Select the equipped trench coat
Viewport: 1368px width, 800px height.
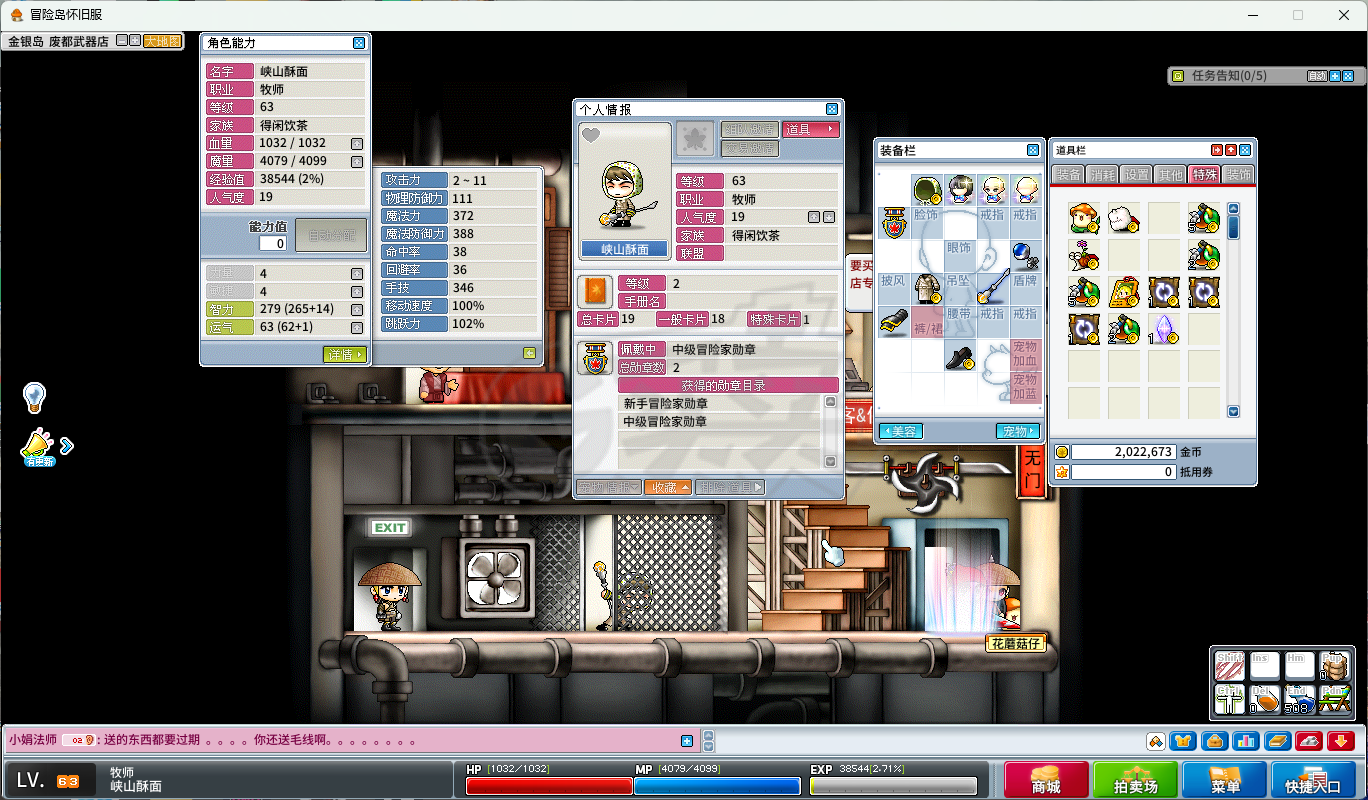pyautogui.click(x=927, y=288)
